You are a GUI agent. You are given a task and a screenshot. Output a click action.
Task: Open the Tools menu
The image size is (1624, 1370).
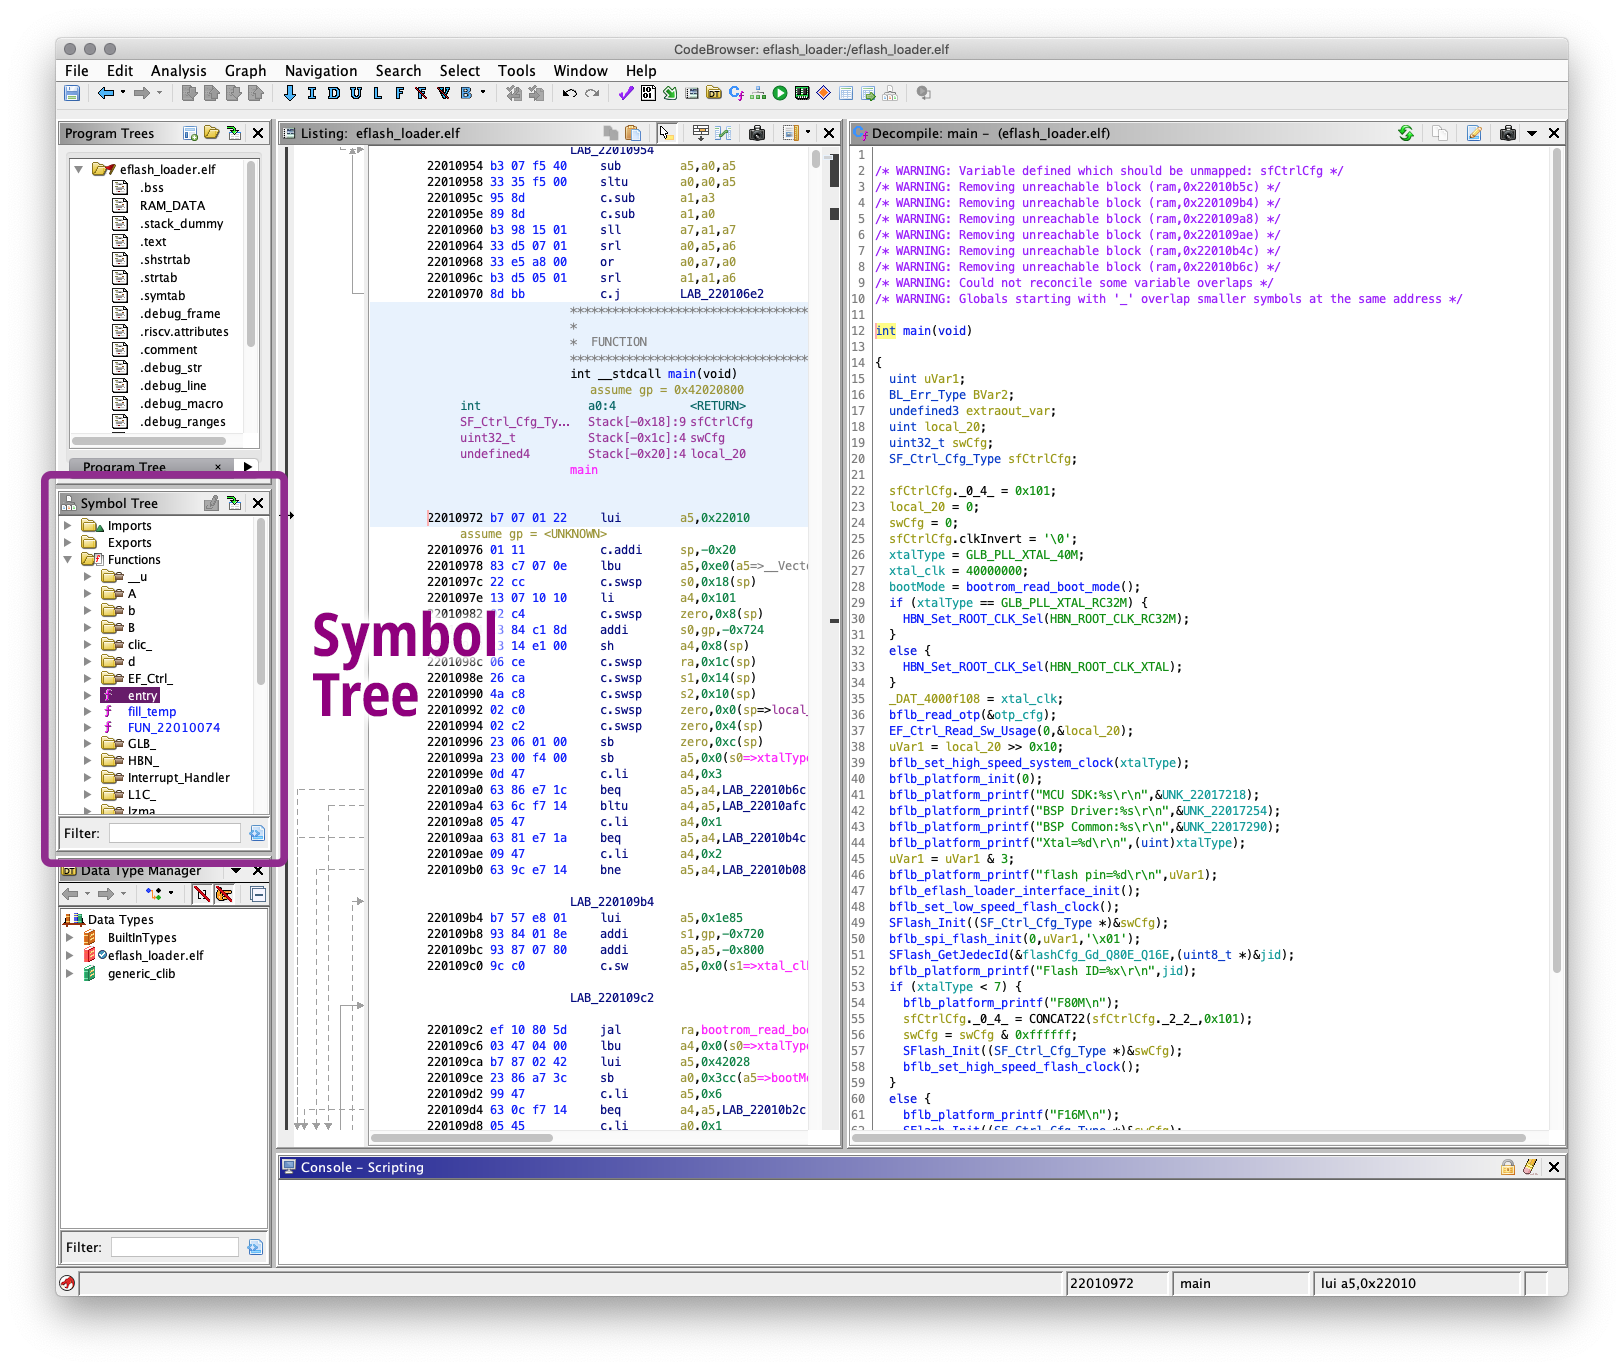pos(517,71)
